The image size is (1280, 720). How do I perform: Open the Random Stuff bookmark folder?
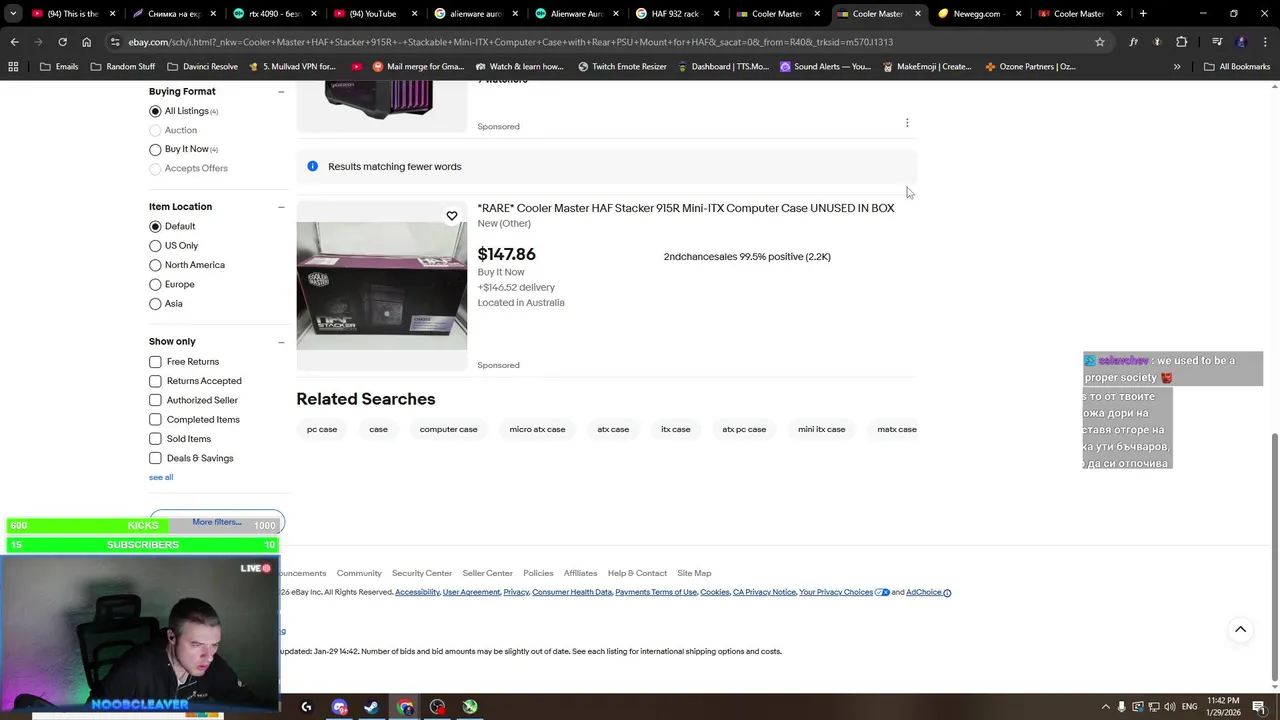pos(122,67)
